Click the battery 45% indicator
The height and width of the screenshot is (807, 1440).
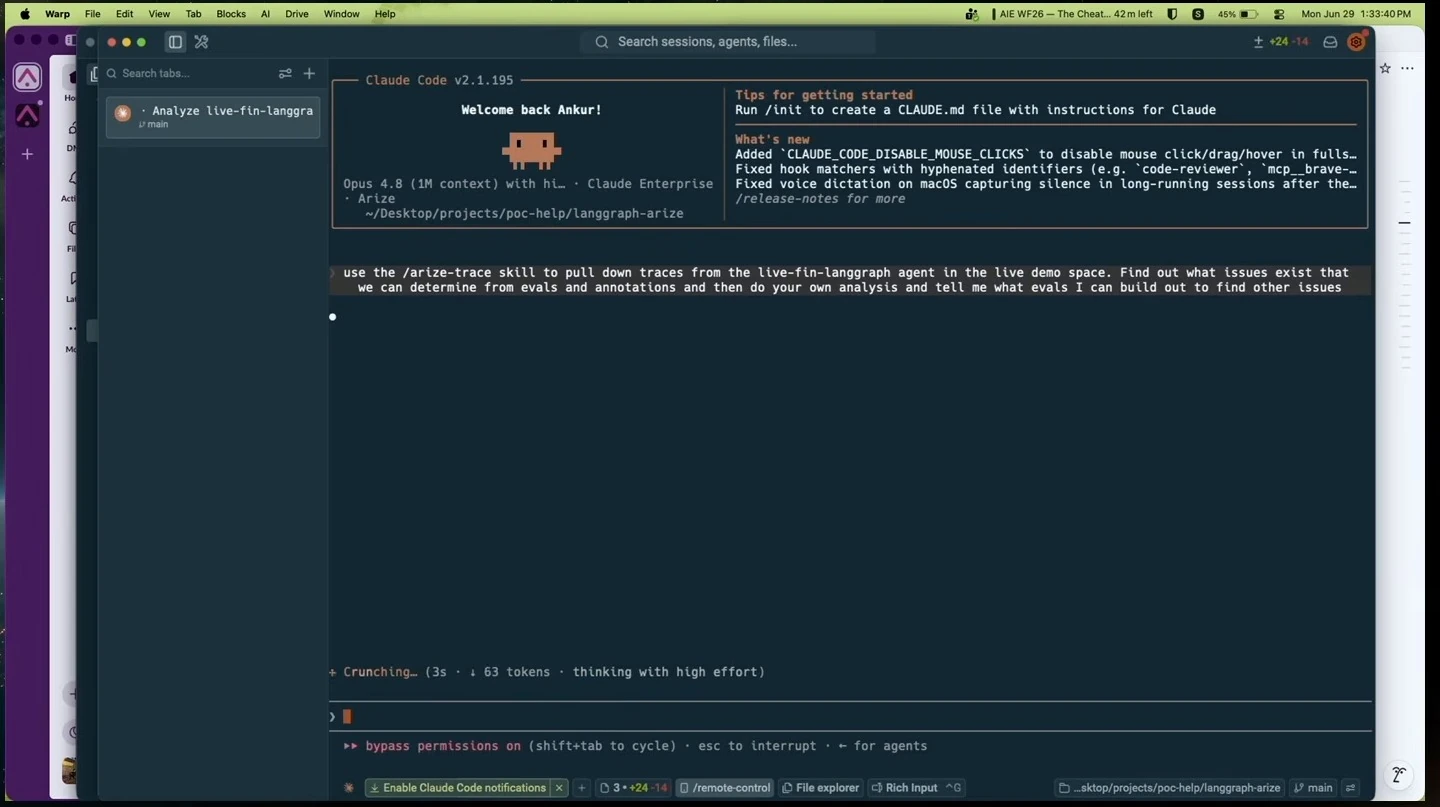tap(1237, 14)
